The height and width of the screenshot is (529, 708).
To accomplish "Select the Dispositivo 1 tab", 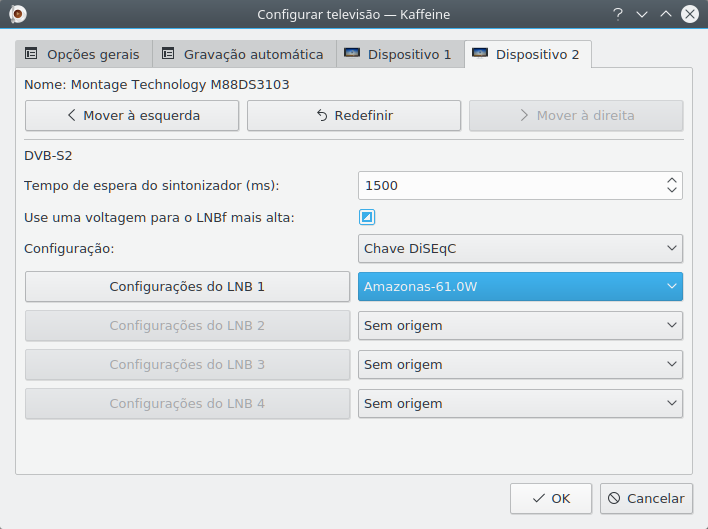I will [400, 54].
